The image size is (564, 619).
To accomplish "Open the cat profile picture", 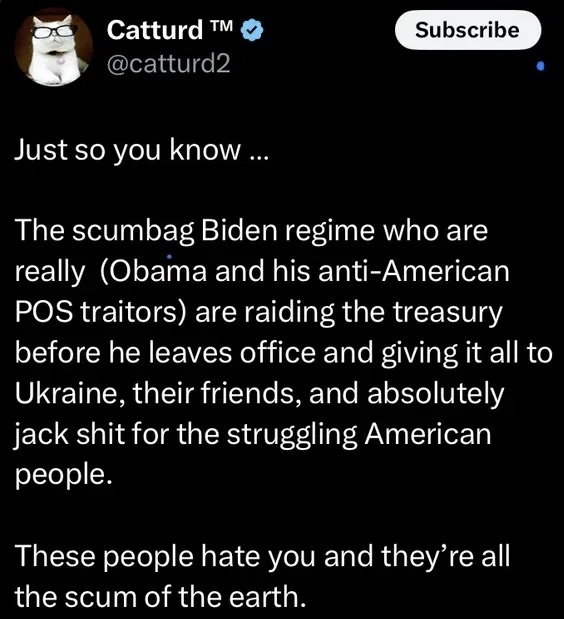I will point(54,47).
